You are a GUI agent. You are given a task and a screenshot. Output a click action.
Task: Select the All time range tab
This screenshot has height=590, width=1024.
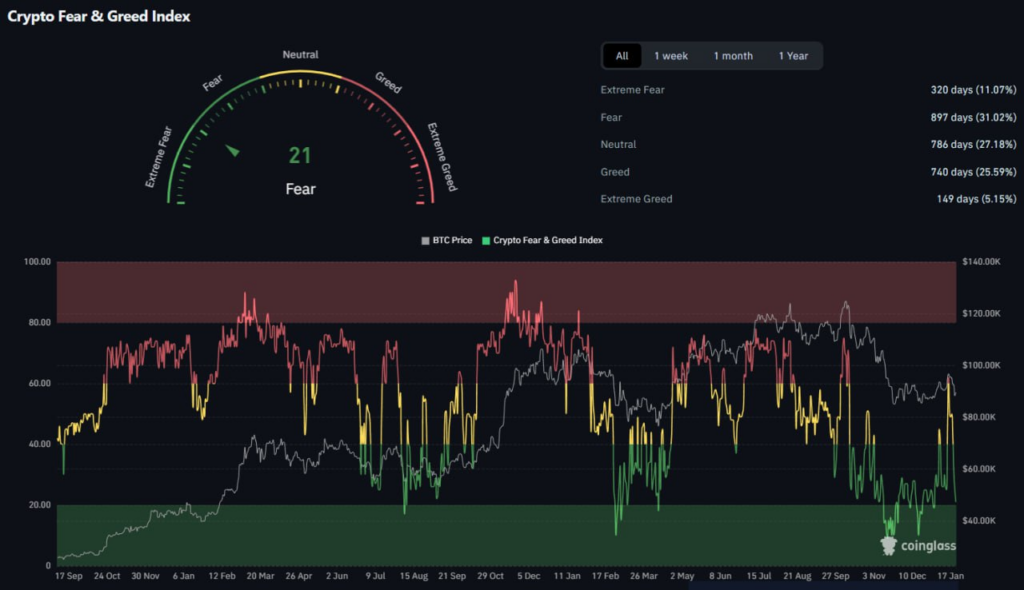coord(622,56)
